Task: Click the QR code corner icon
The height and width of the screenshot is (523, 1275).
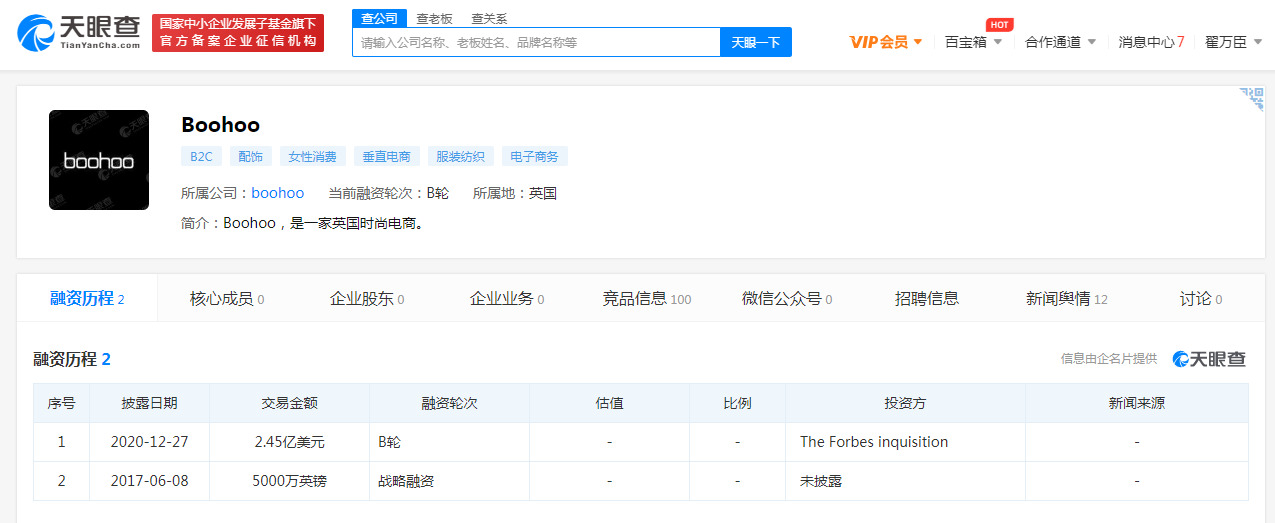Action: (1252, 98)
